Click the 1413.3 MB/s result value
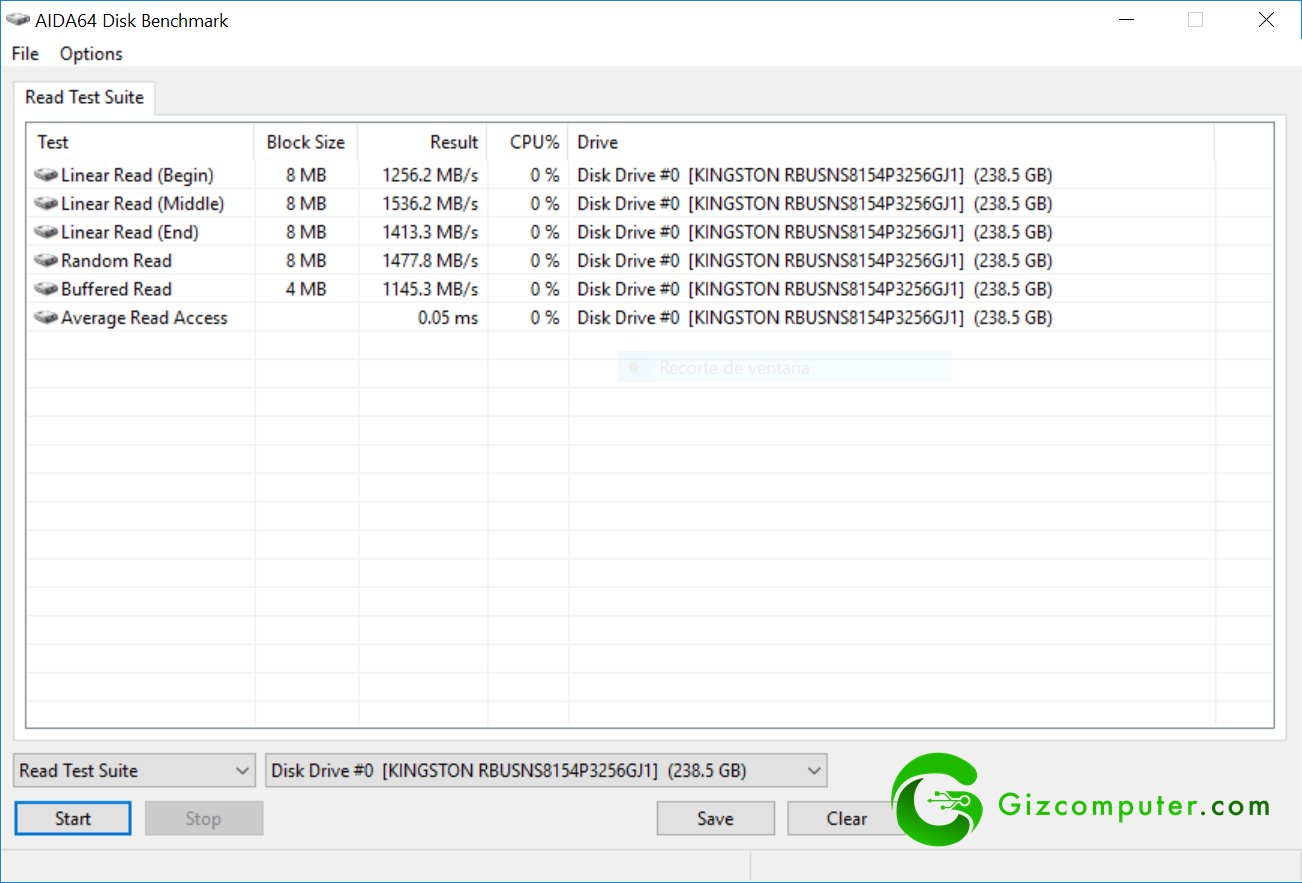 [430, 232]
